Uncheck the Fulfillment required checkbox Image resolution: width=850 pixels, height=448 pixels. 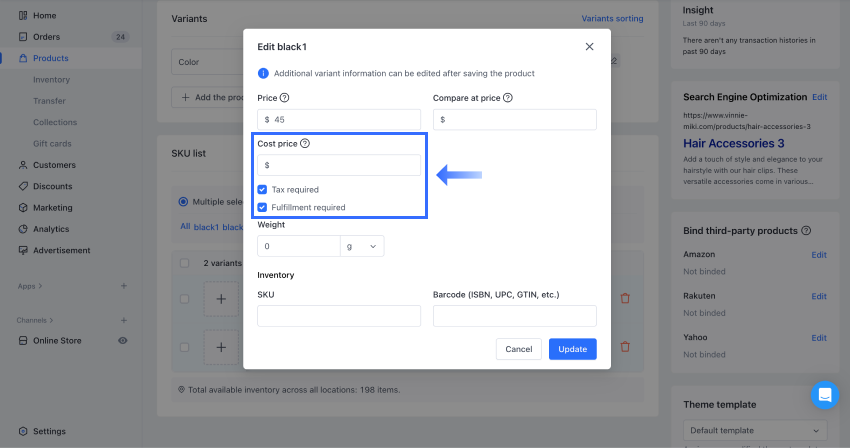tap(262, 207)
